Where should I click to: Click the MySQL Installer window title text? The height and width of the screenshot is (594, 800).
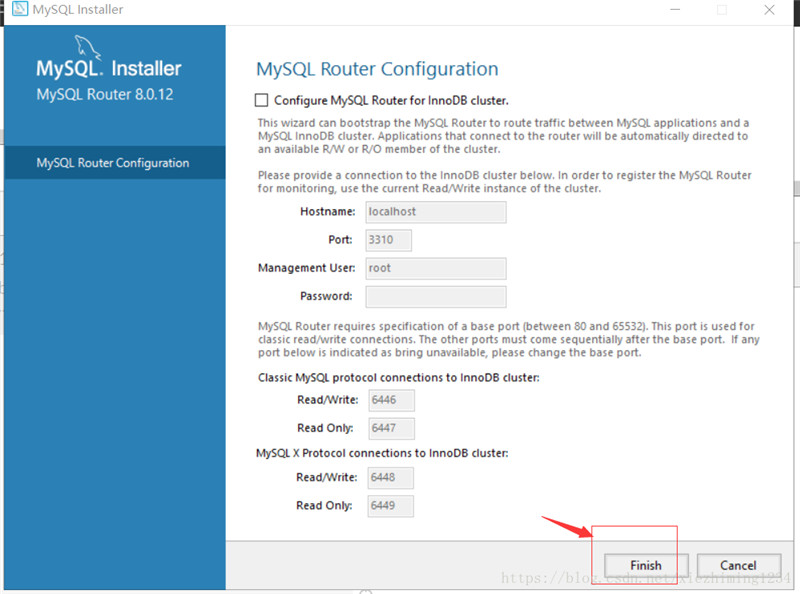[78, 10]
